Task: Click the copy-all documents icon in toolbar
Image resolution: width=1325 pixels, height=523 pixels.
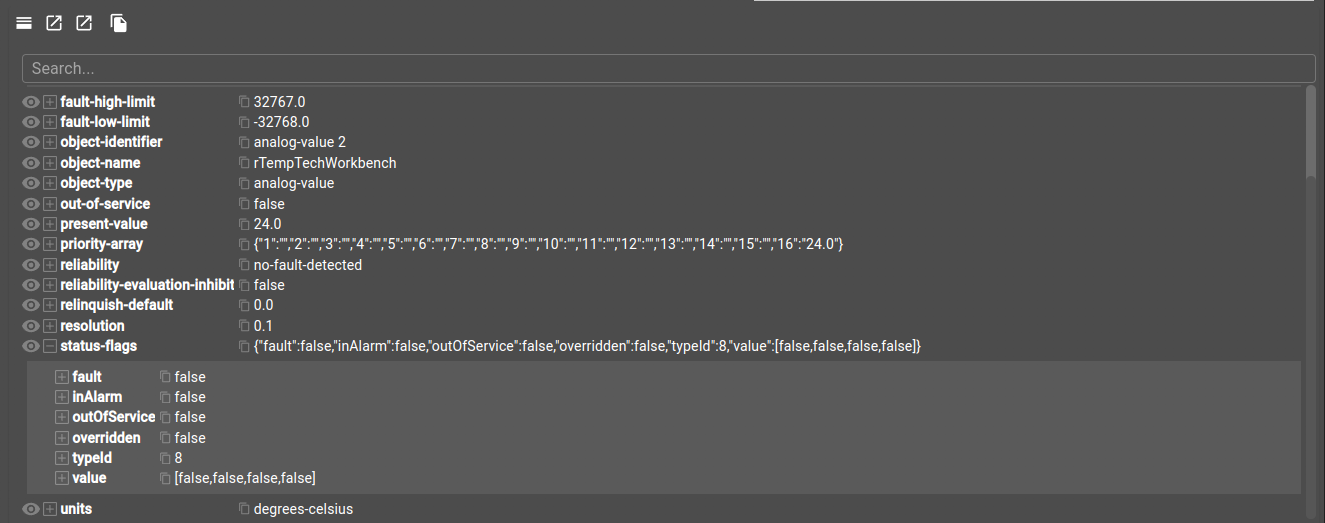Action: (119, 23)
